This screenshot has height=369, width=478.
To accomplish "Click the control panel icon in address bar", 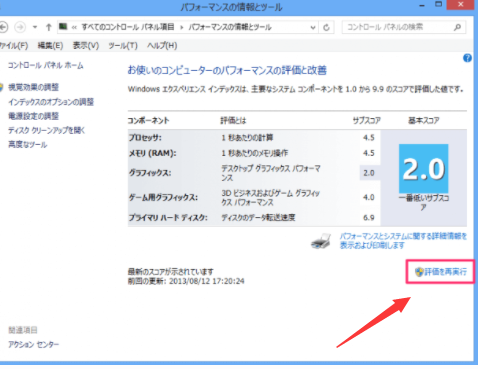I will pyautogui.click(x=63, y=26).
